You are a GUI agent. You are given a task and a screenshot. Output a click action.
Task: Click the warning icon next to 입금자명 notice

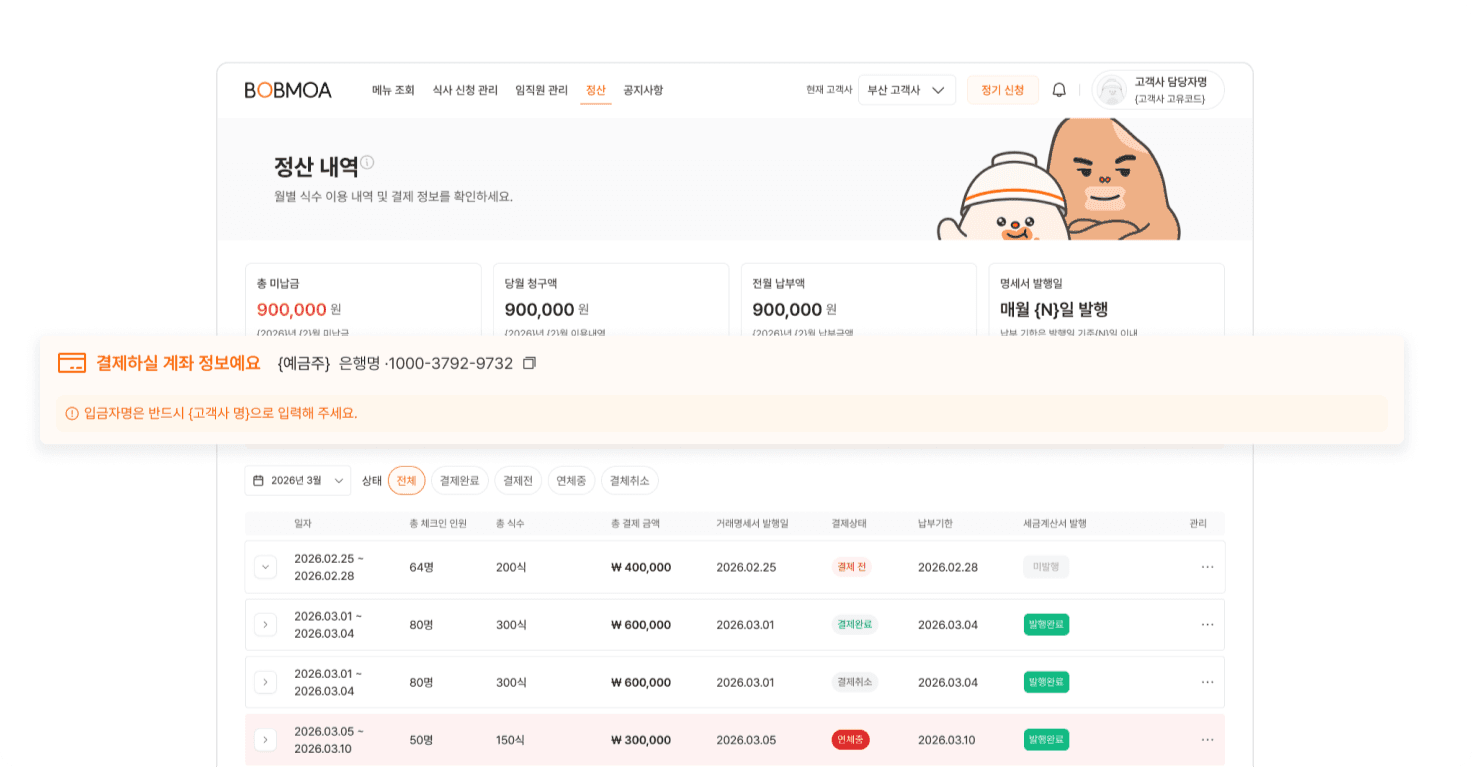72,413
